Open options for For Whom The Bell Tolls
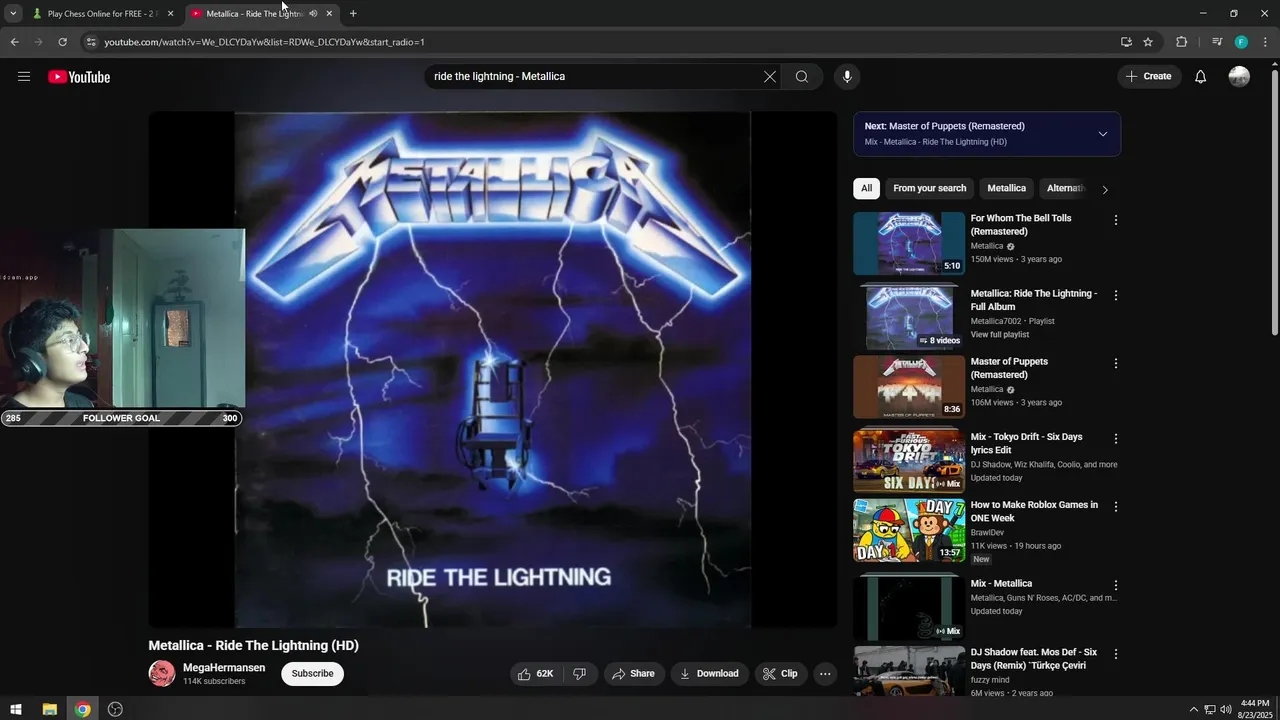 (1116, 220)
